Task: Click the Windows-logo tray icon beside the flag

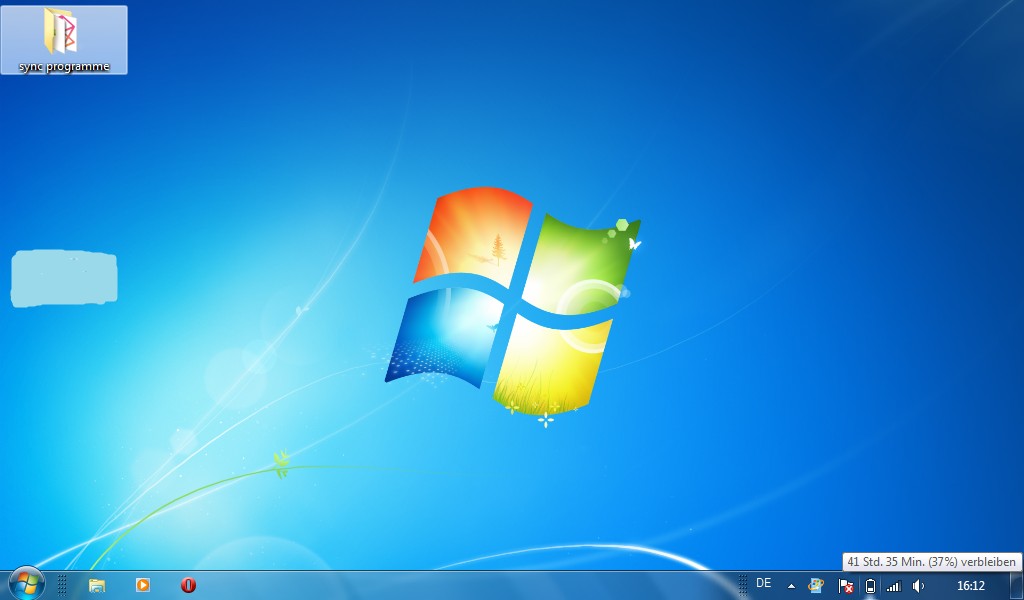Action: (816, 585)
